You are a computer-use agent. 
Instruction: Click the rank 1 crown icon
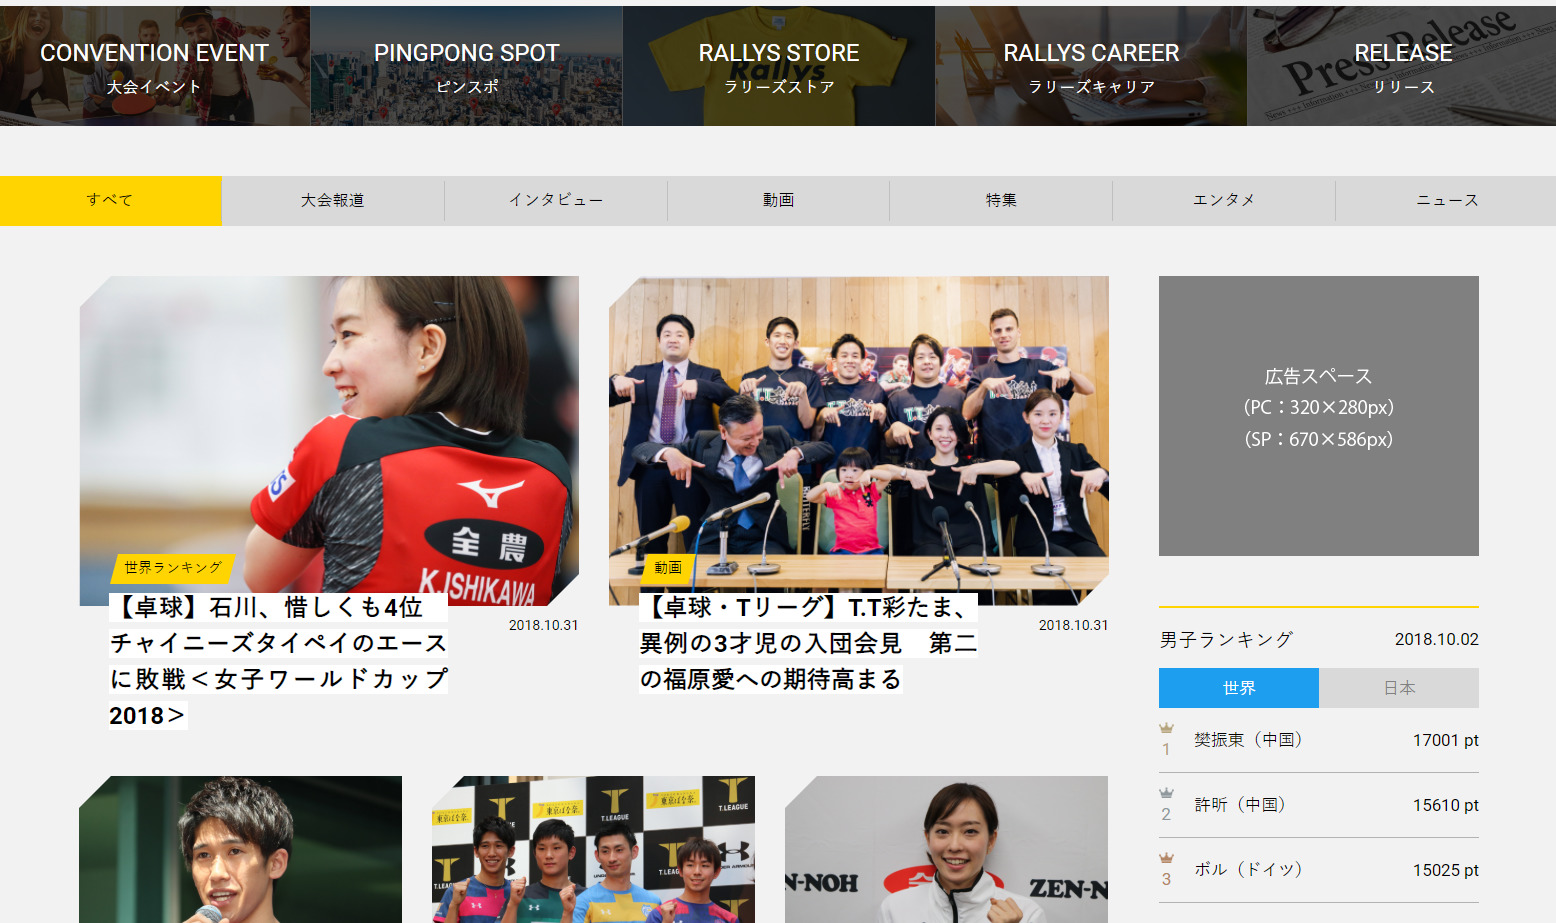click(1166, 728)
